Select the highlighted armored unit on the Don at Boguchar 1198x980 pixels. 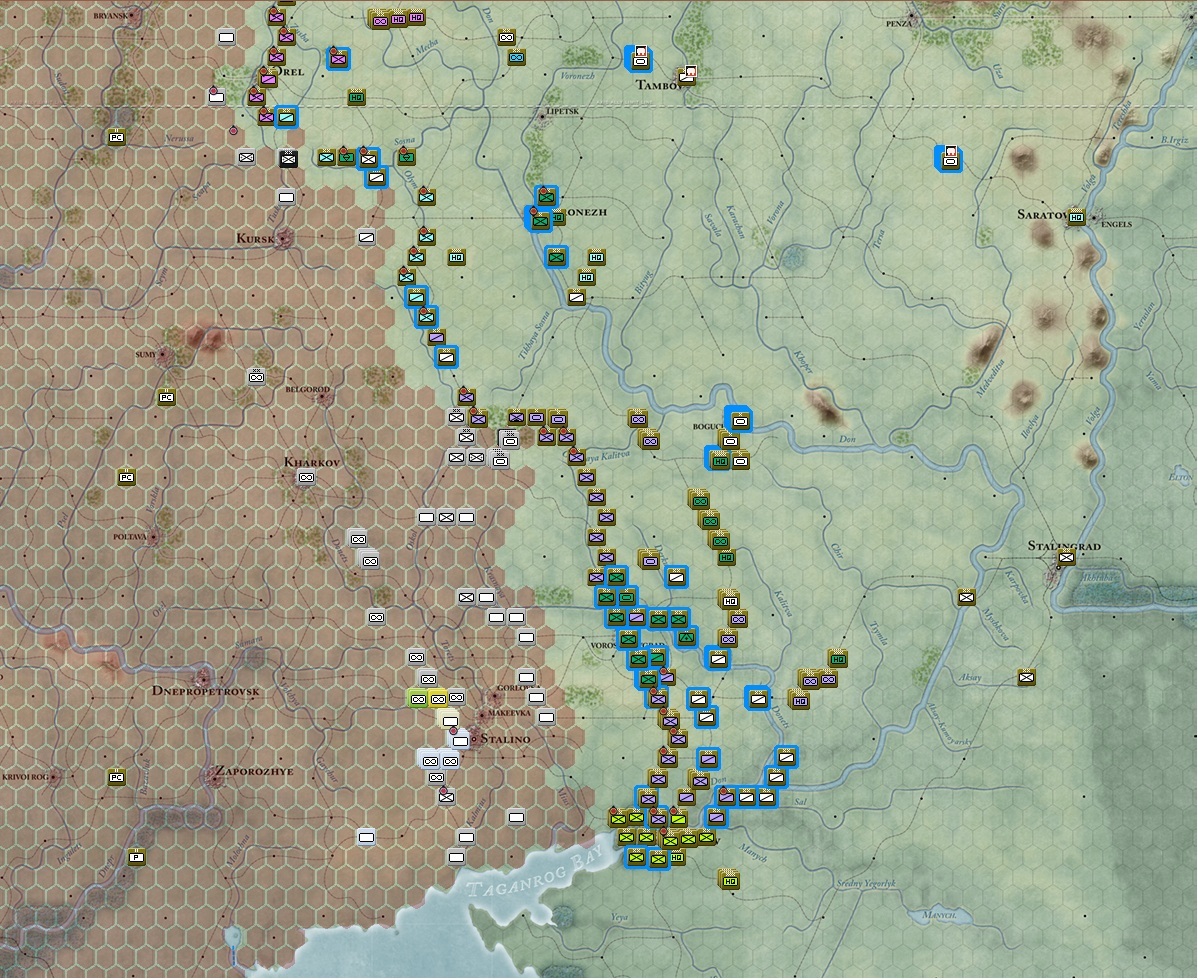point(739,420)
